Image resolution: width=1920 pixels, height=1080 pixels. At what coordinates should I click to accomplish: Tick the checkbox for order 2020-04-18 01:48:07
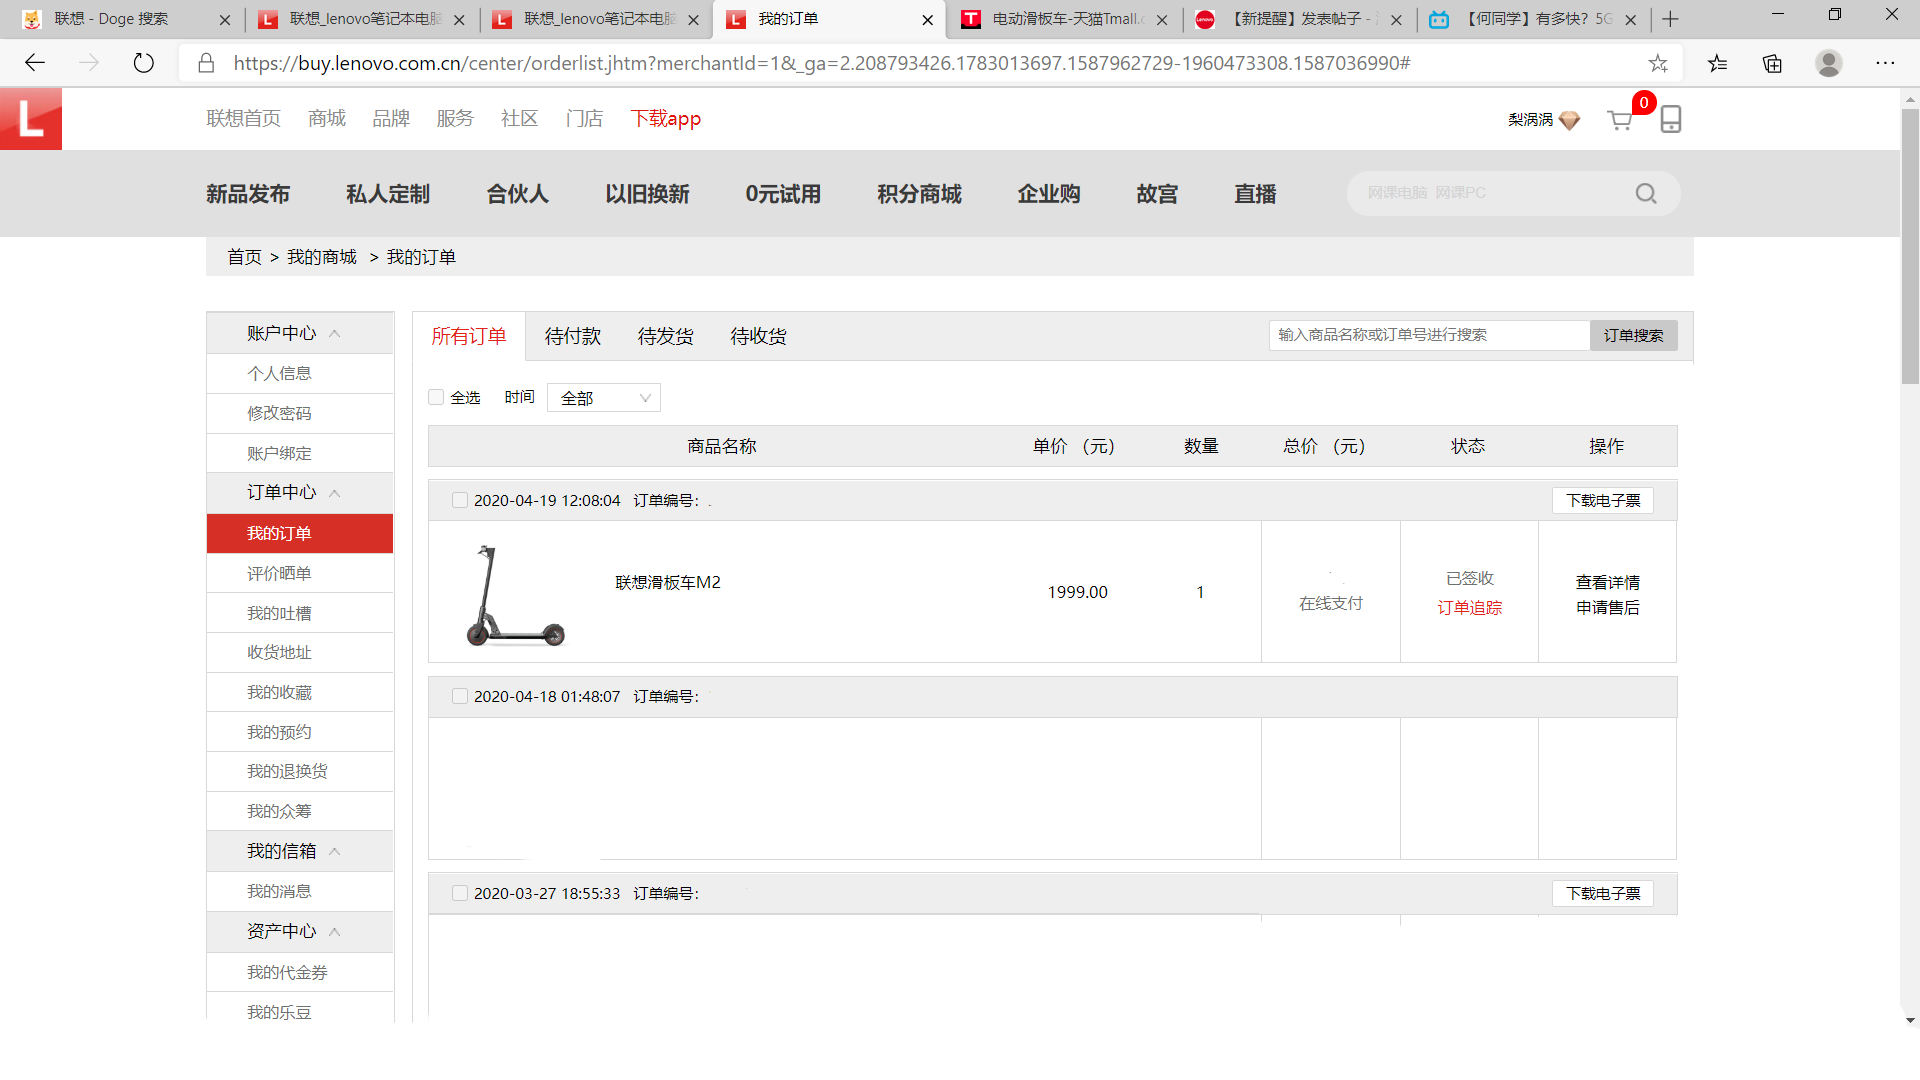pos(459,696)
